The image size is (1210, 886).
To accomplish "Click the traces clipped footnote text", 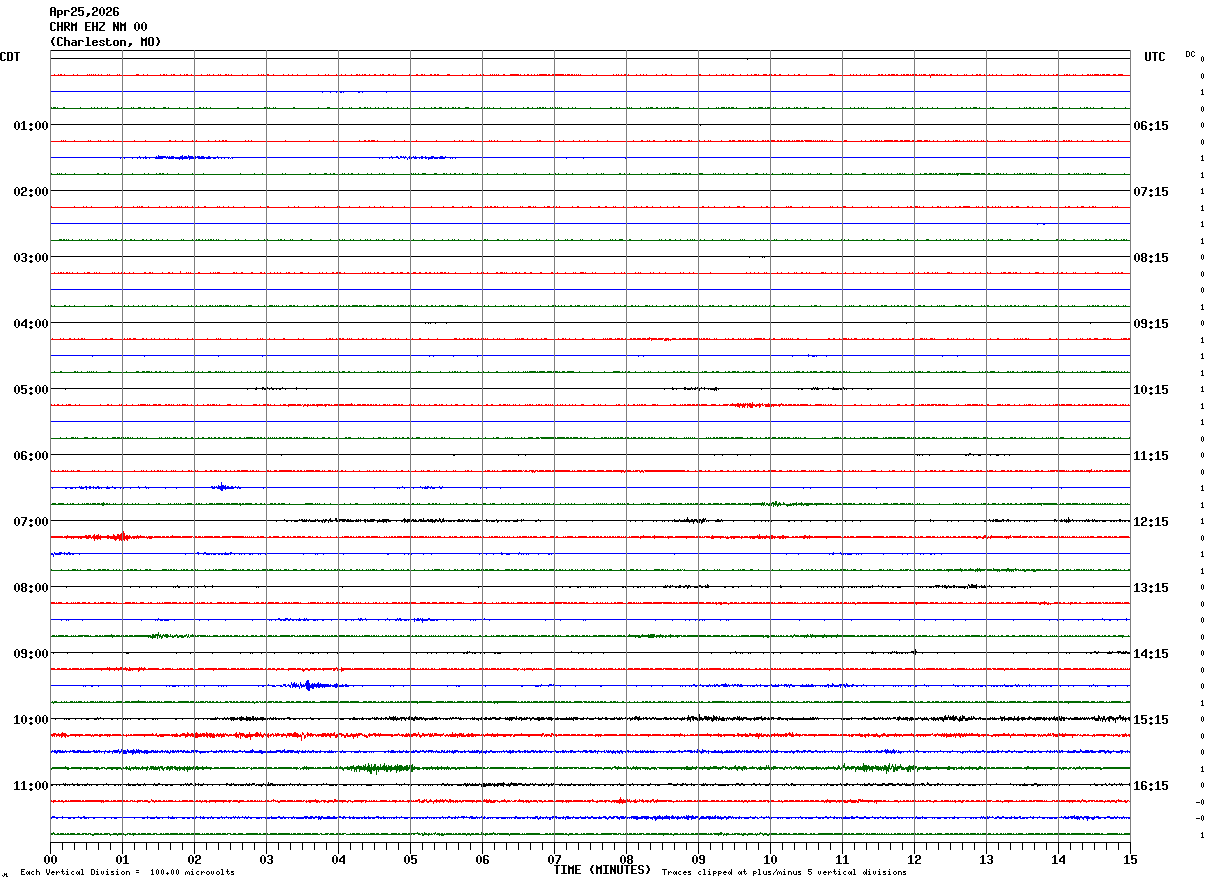I will point(784,873).
